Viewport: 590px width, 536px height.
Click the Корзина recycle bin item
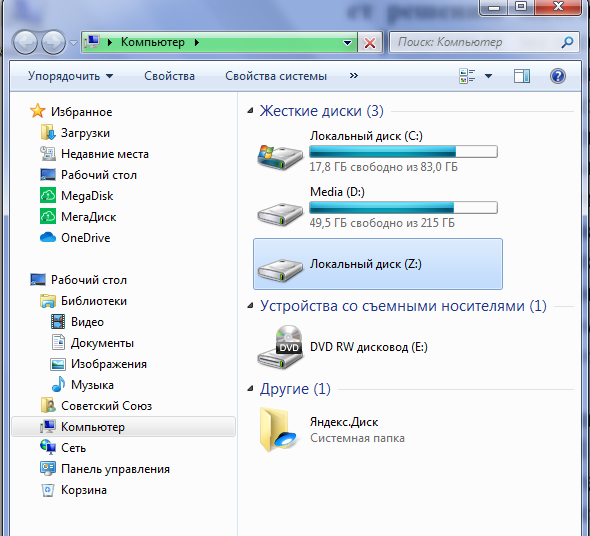[74, 490]
